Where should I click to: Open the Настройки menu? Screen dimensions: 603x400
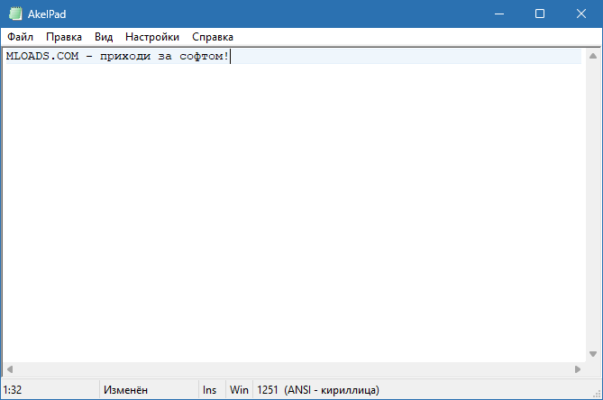point(152,37)
